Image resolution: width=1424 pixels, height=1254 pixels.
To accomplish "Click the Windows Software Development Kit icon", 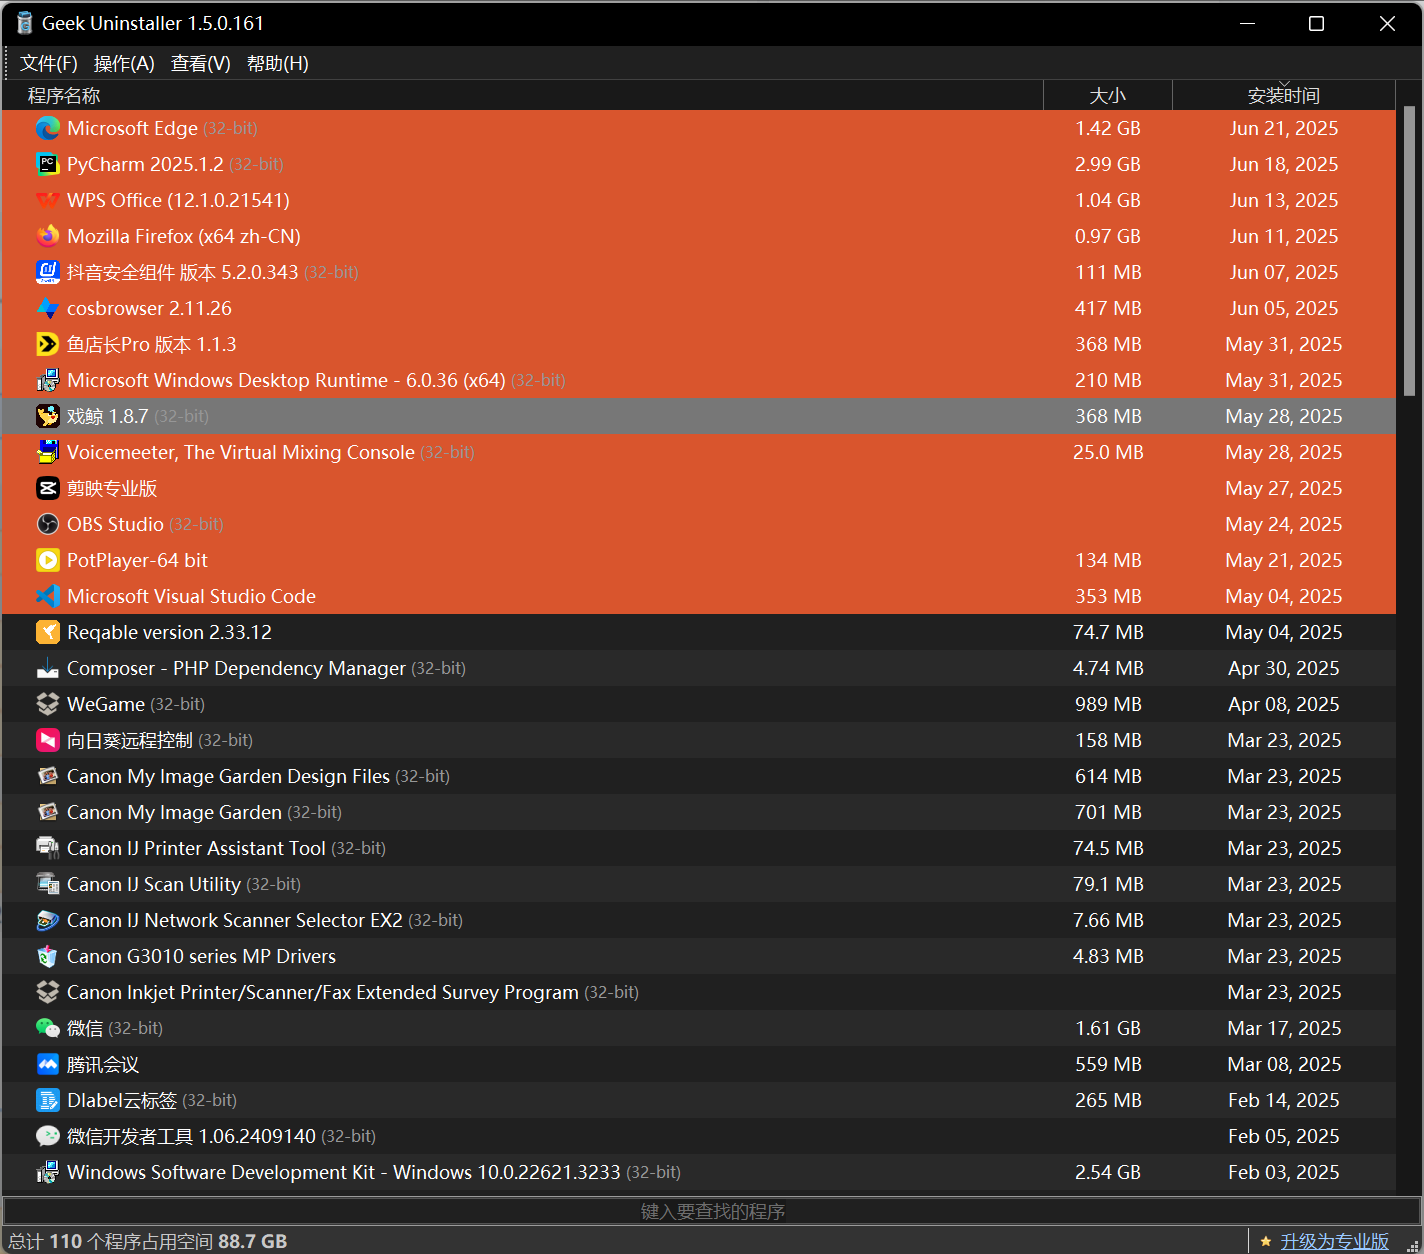I will [x=48, y=1172].
